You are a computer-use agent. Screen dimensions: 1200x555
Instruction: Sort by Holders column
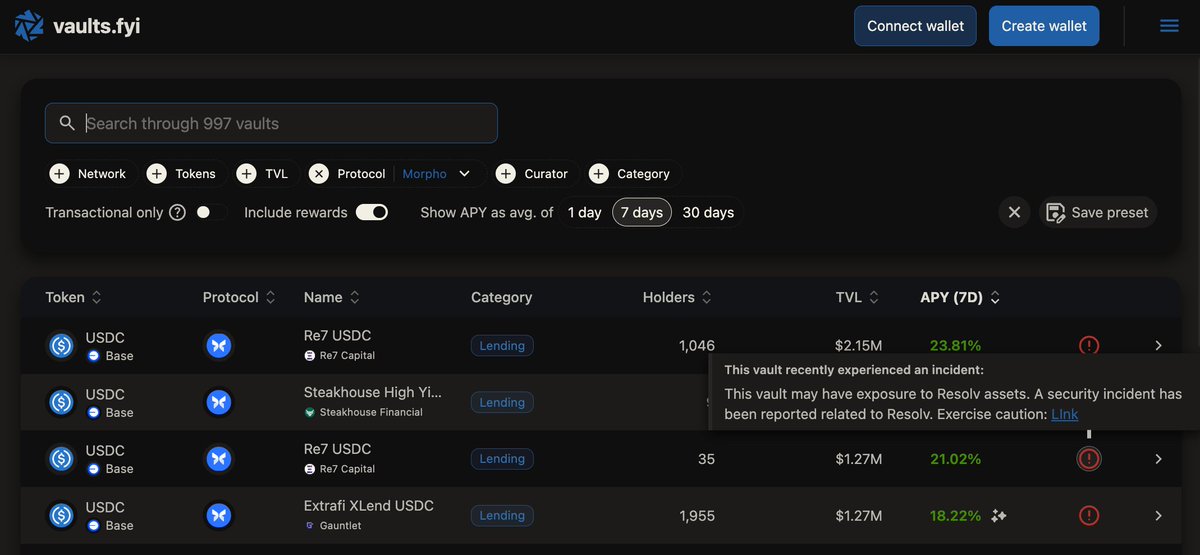[706, 297]
